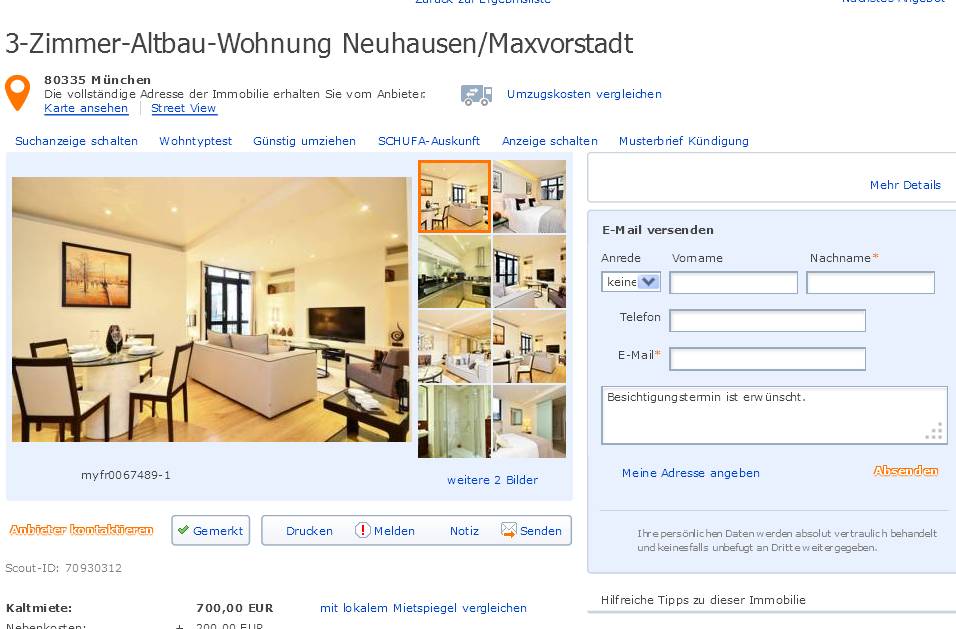Open the Street View link
This screenshot has width=956, height=629.
click(x=184, y=108)
